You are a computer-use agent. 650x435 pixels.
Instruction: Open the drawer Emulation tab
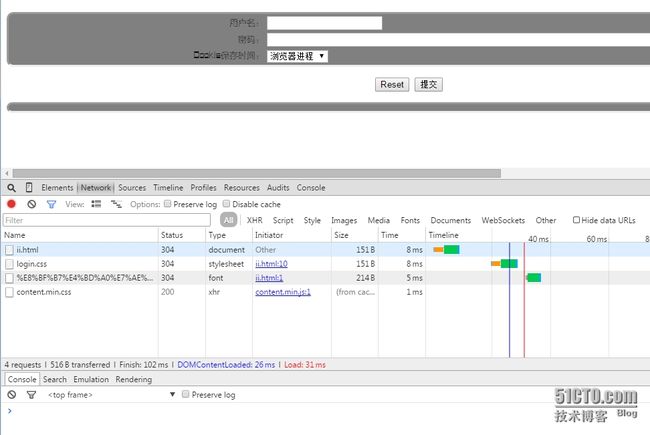(x=91, y=379)
